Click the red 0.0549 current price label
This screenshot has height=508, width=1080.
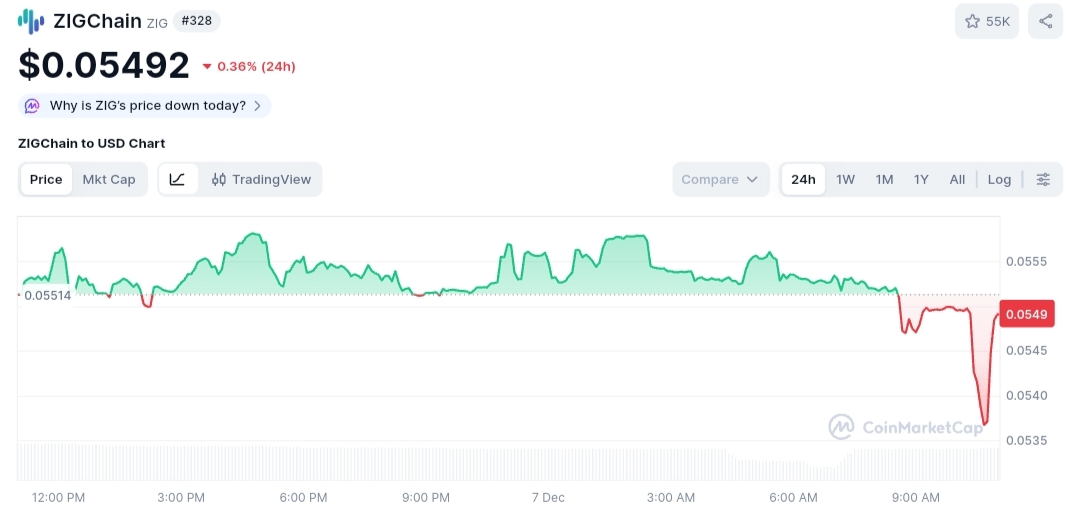[1026, 315]
